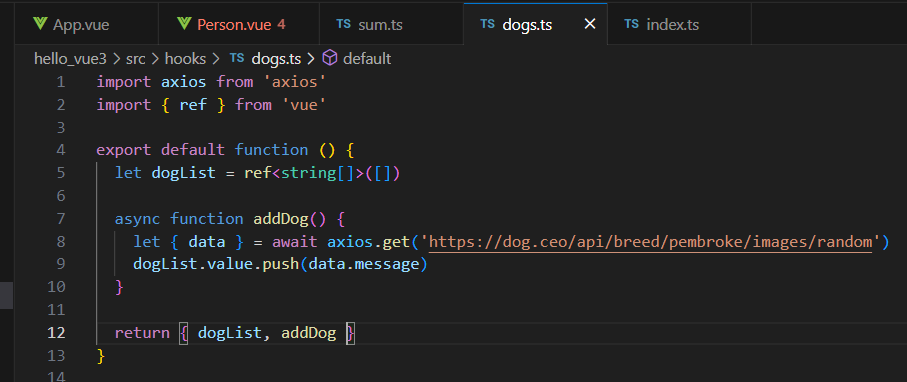
Task: Click line number 7 in the gutter
Action: [x=61, y=219]
